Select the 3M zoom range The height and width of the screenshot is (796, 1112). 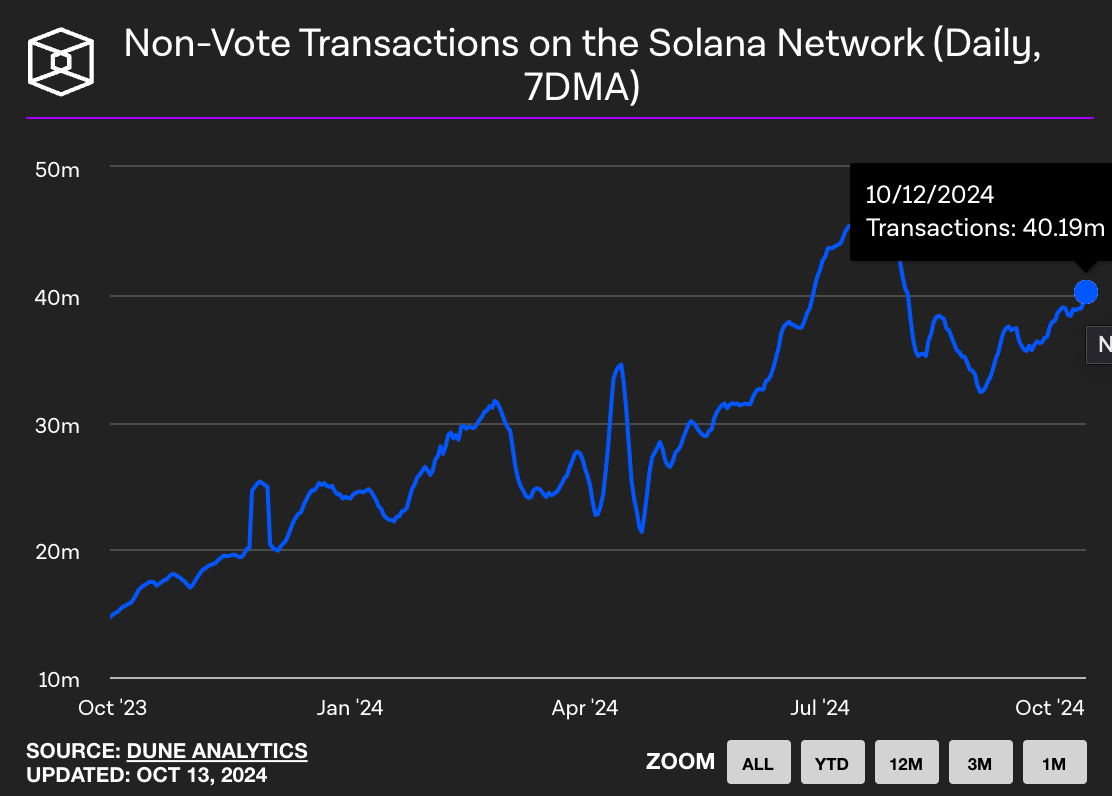pos(980,762)
